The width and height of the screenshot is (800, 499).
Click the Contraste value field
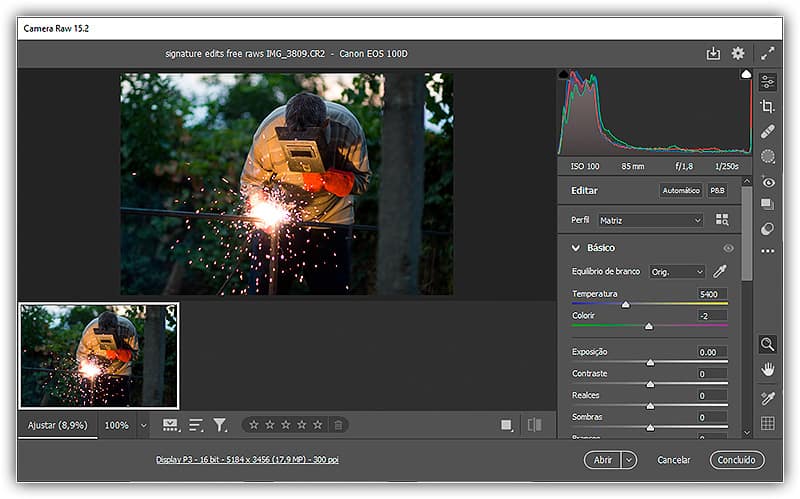tap(712, 374)
